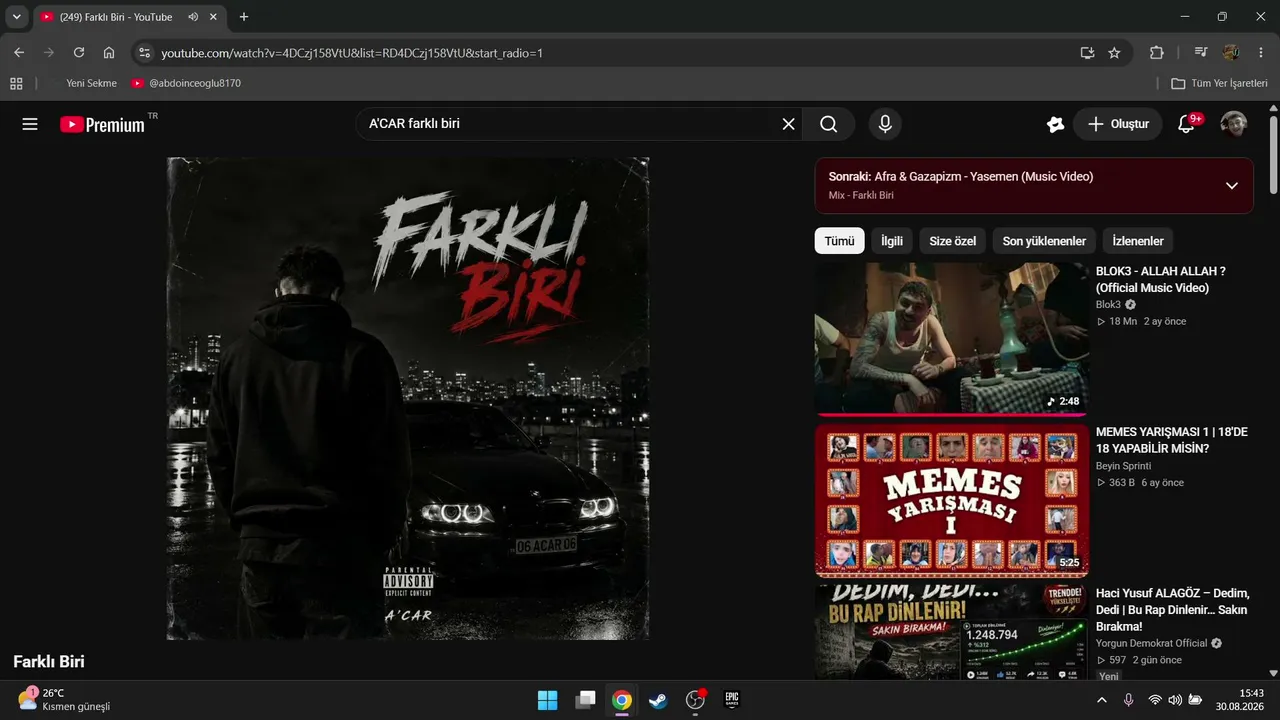The height and width of the screenshot is (720, 1280).
Task: Click the icon left of Oluştur
Action: (1055, 124)
